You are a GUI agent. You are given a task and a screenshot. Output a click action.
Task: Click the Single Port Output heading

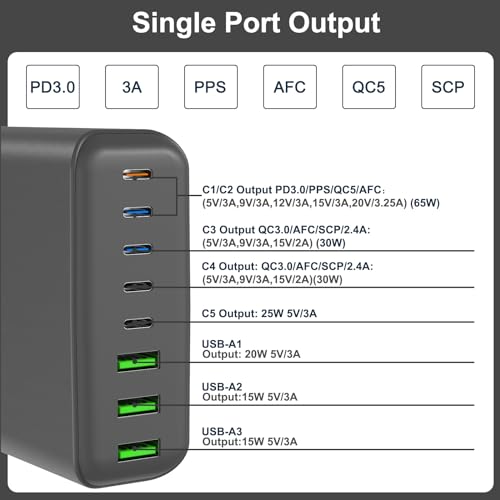(256, 23)
